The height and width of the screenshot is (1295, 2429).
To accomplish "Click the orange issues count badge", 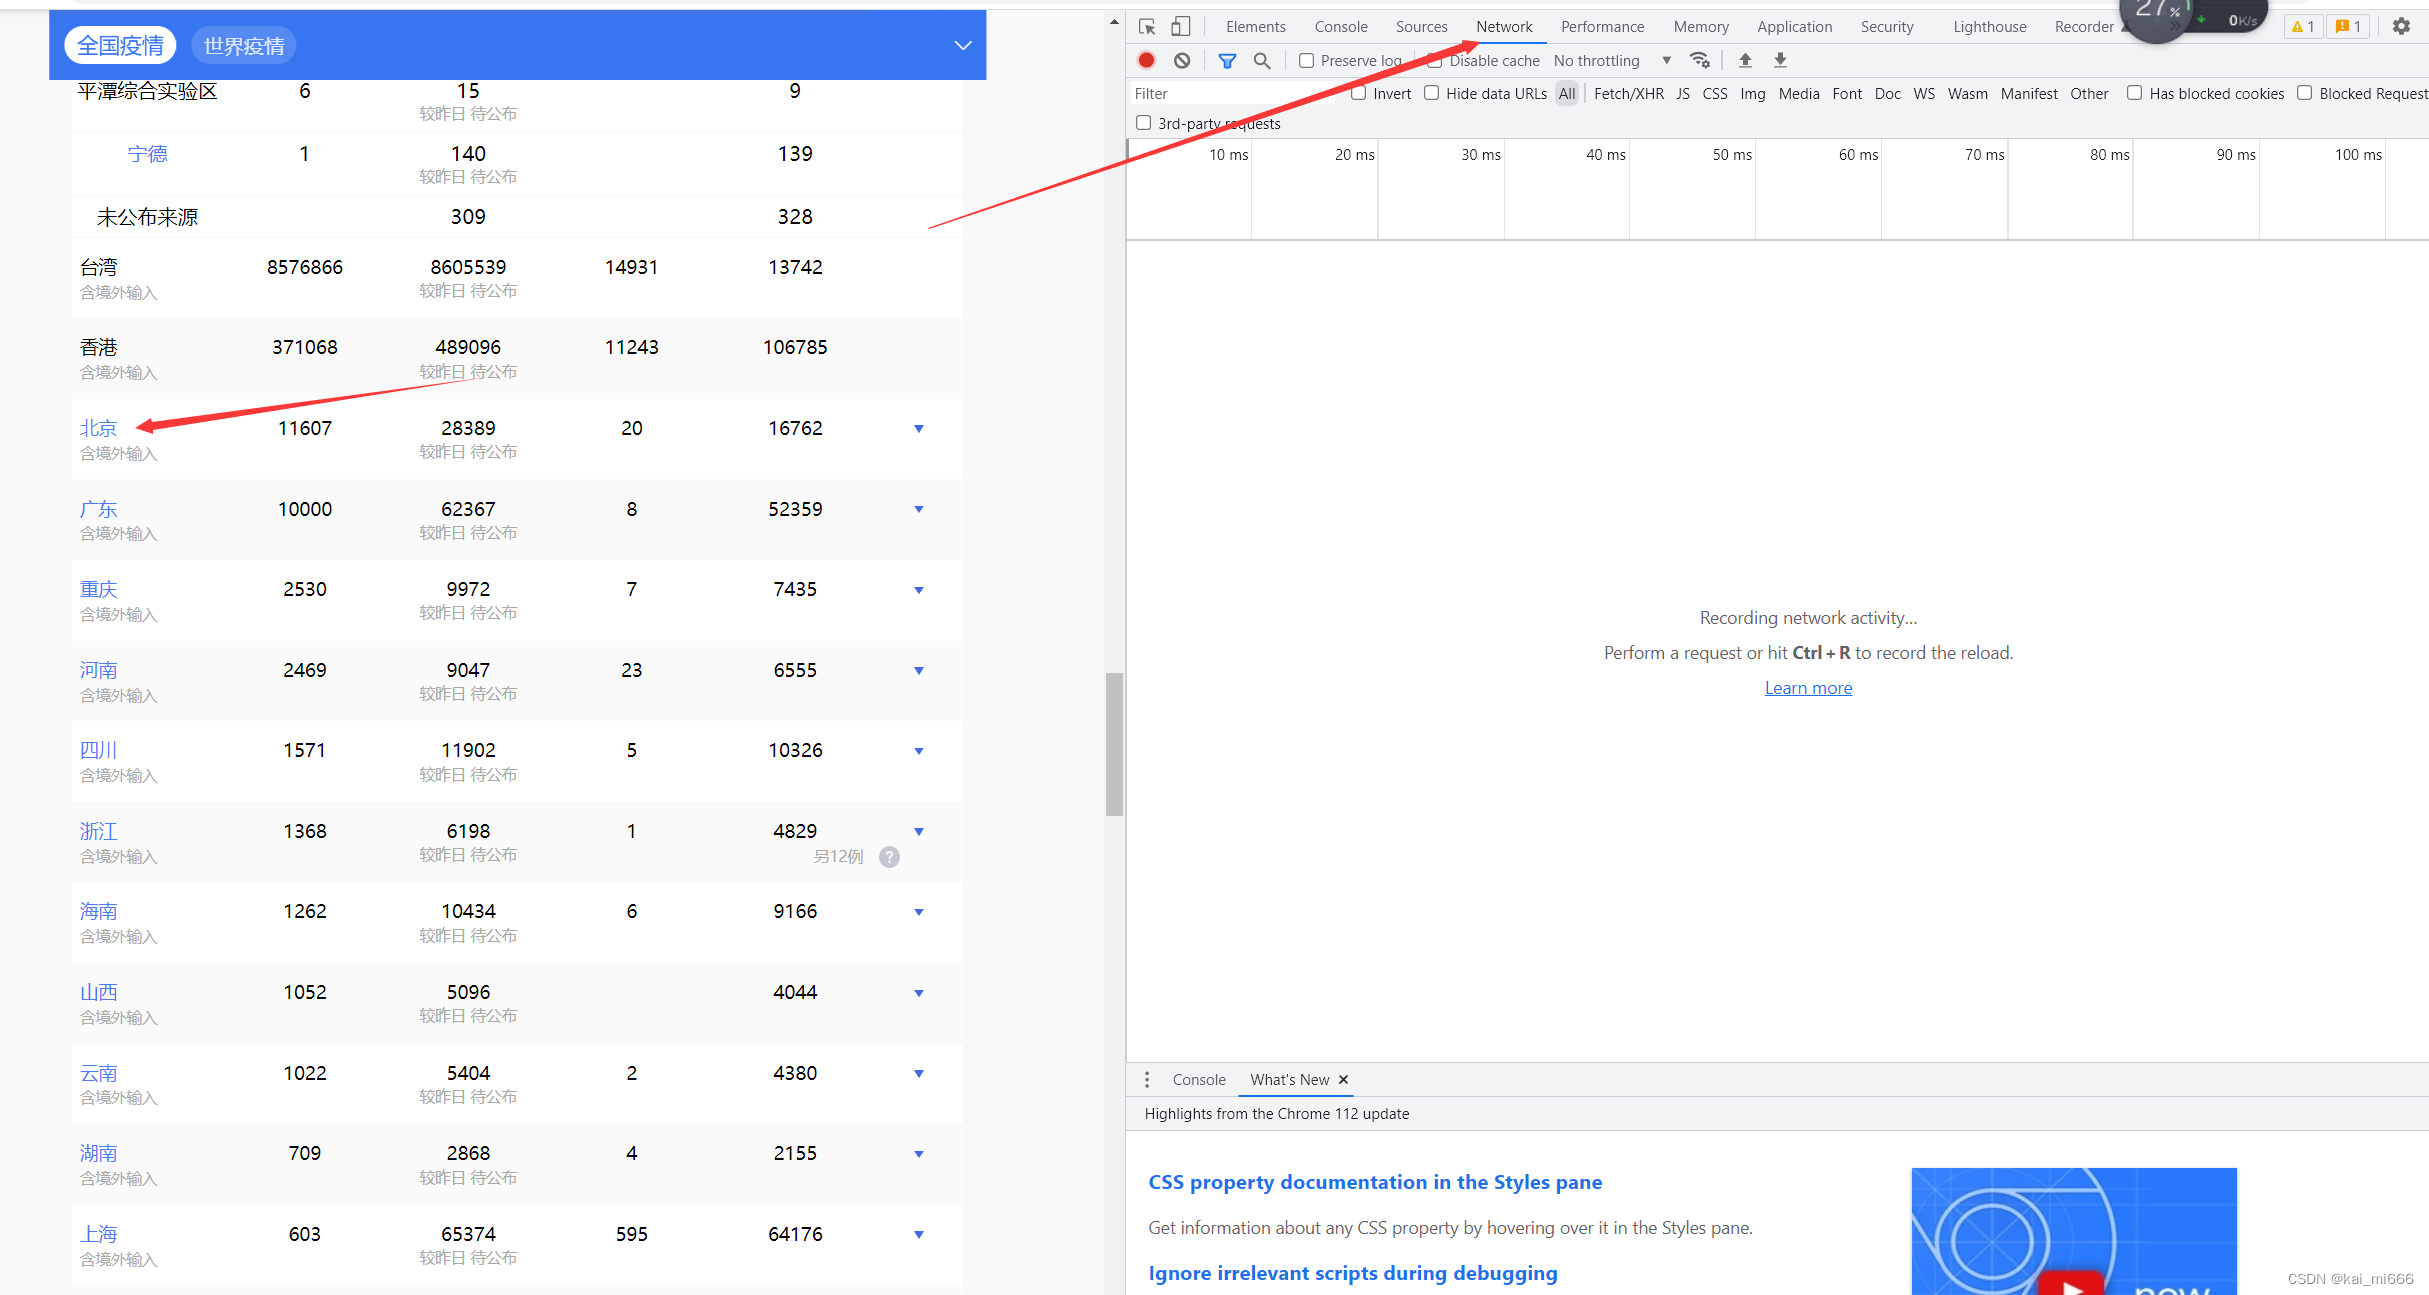I will (x=2348, y=27).
